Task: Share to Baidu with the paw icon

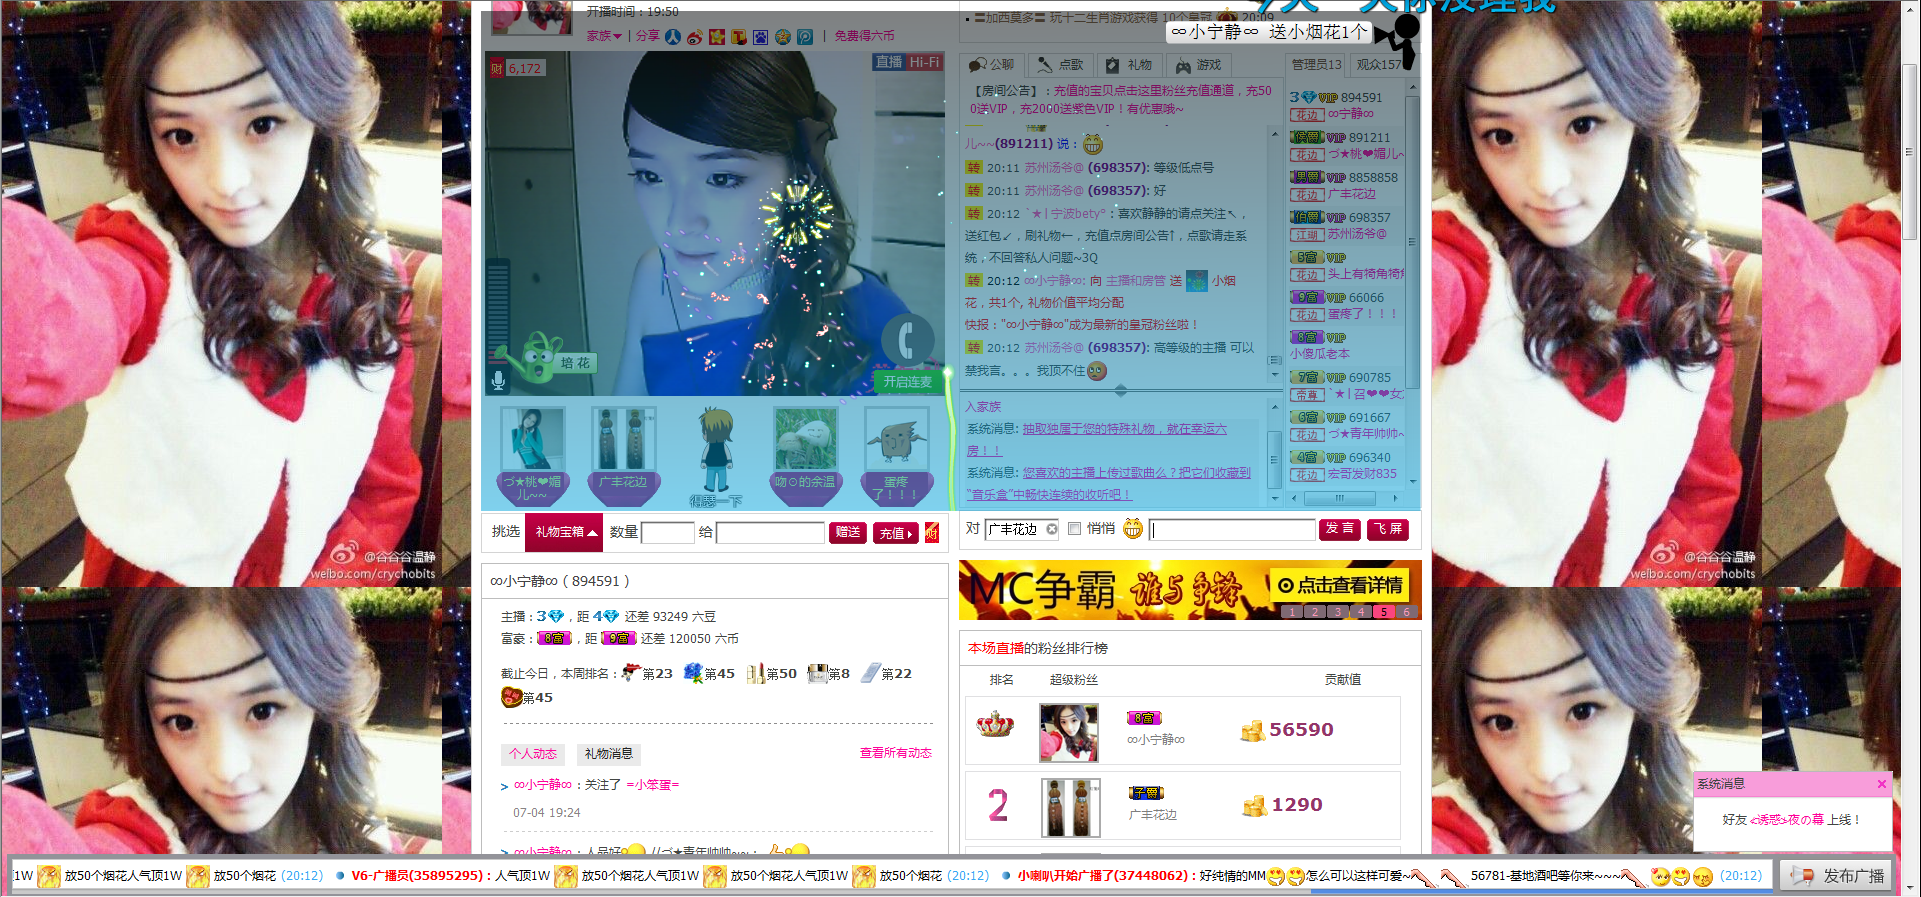Action: click(x=761, y=37)
